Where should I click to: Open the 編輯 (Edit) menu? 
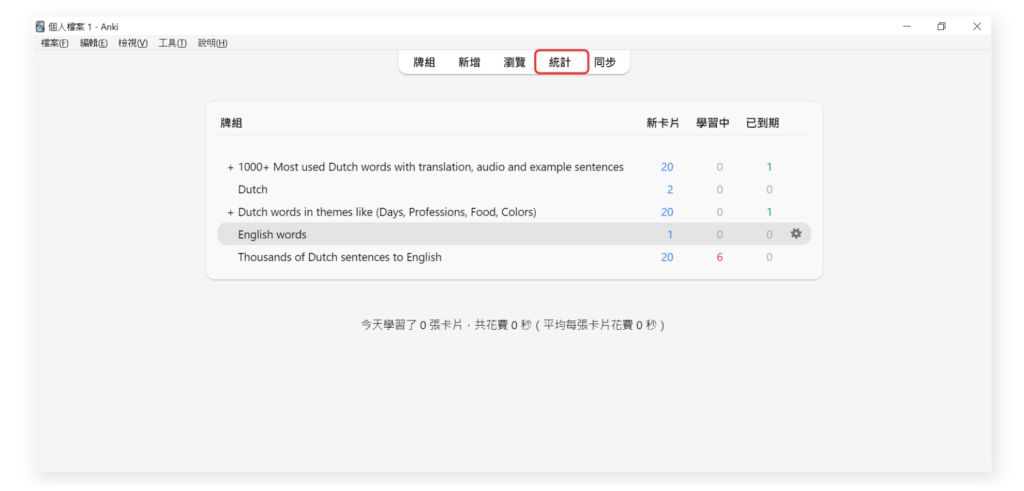pyautogui.click(x=94, y=43)
